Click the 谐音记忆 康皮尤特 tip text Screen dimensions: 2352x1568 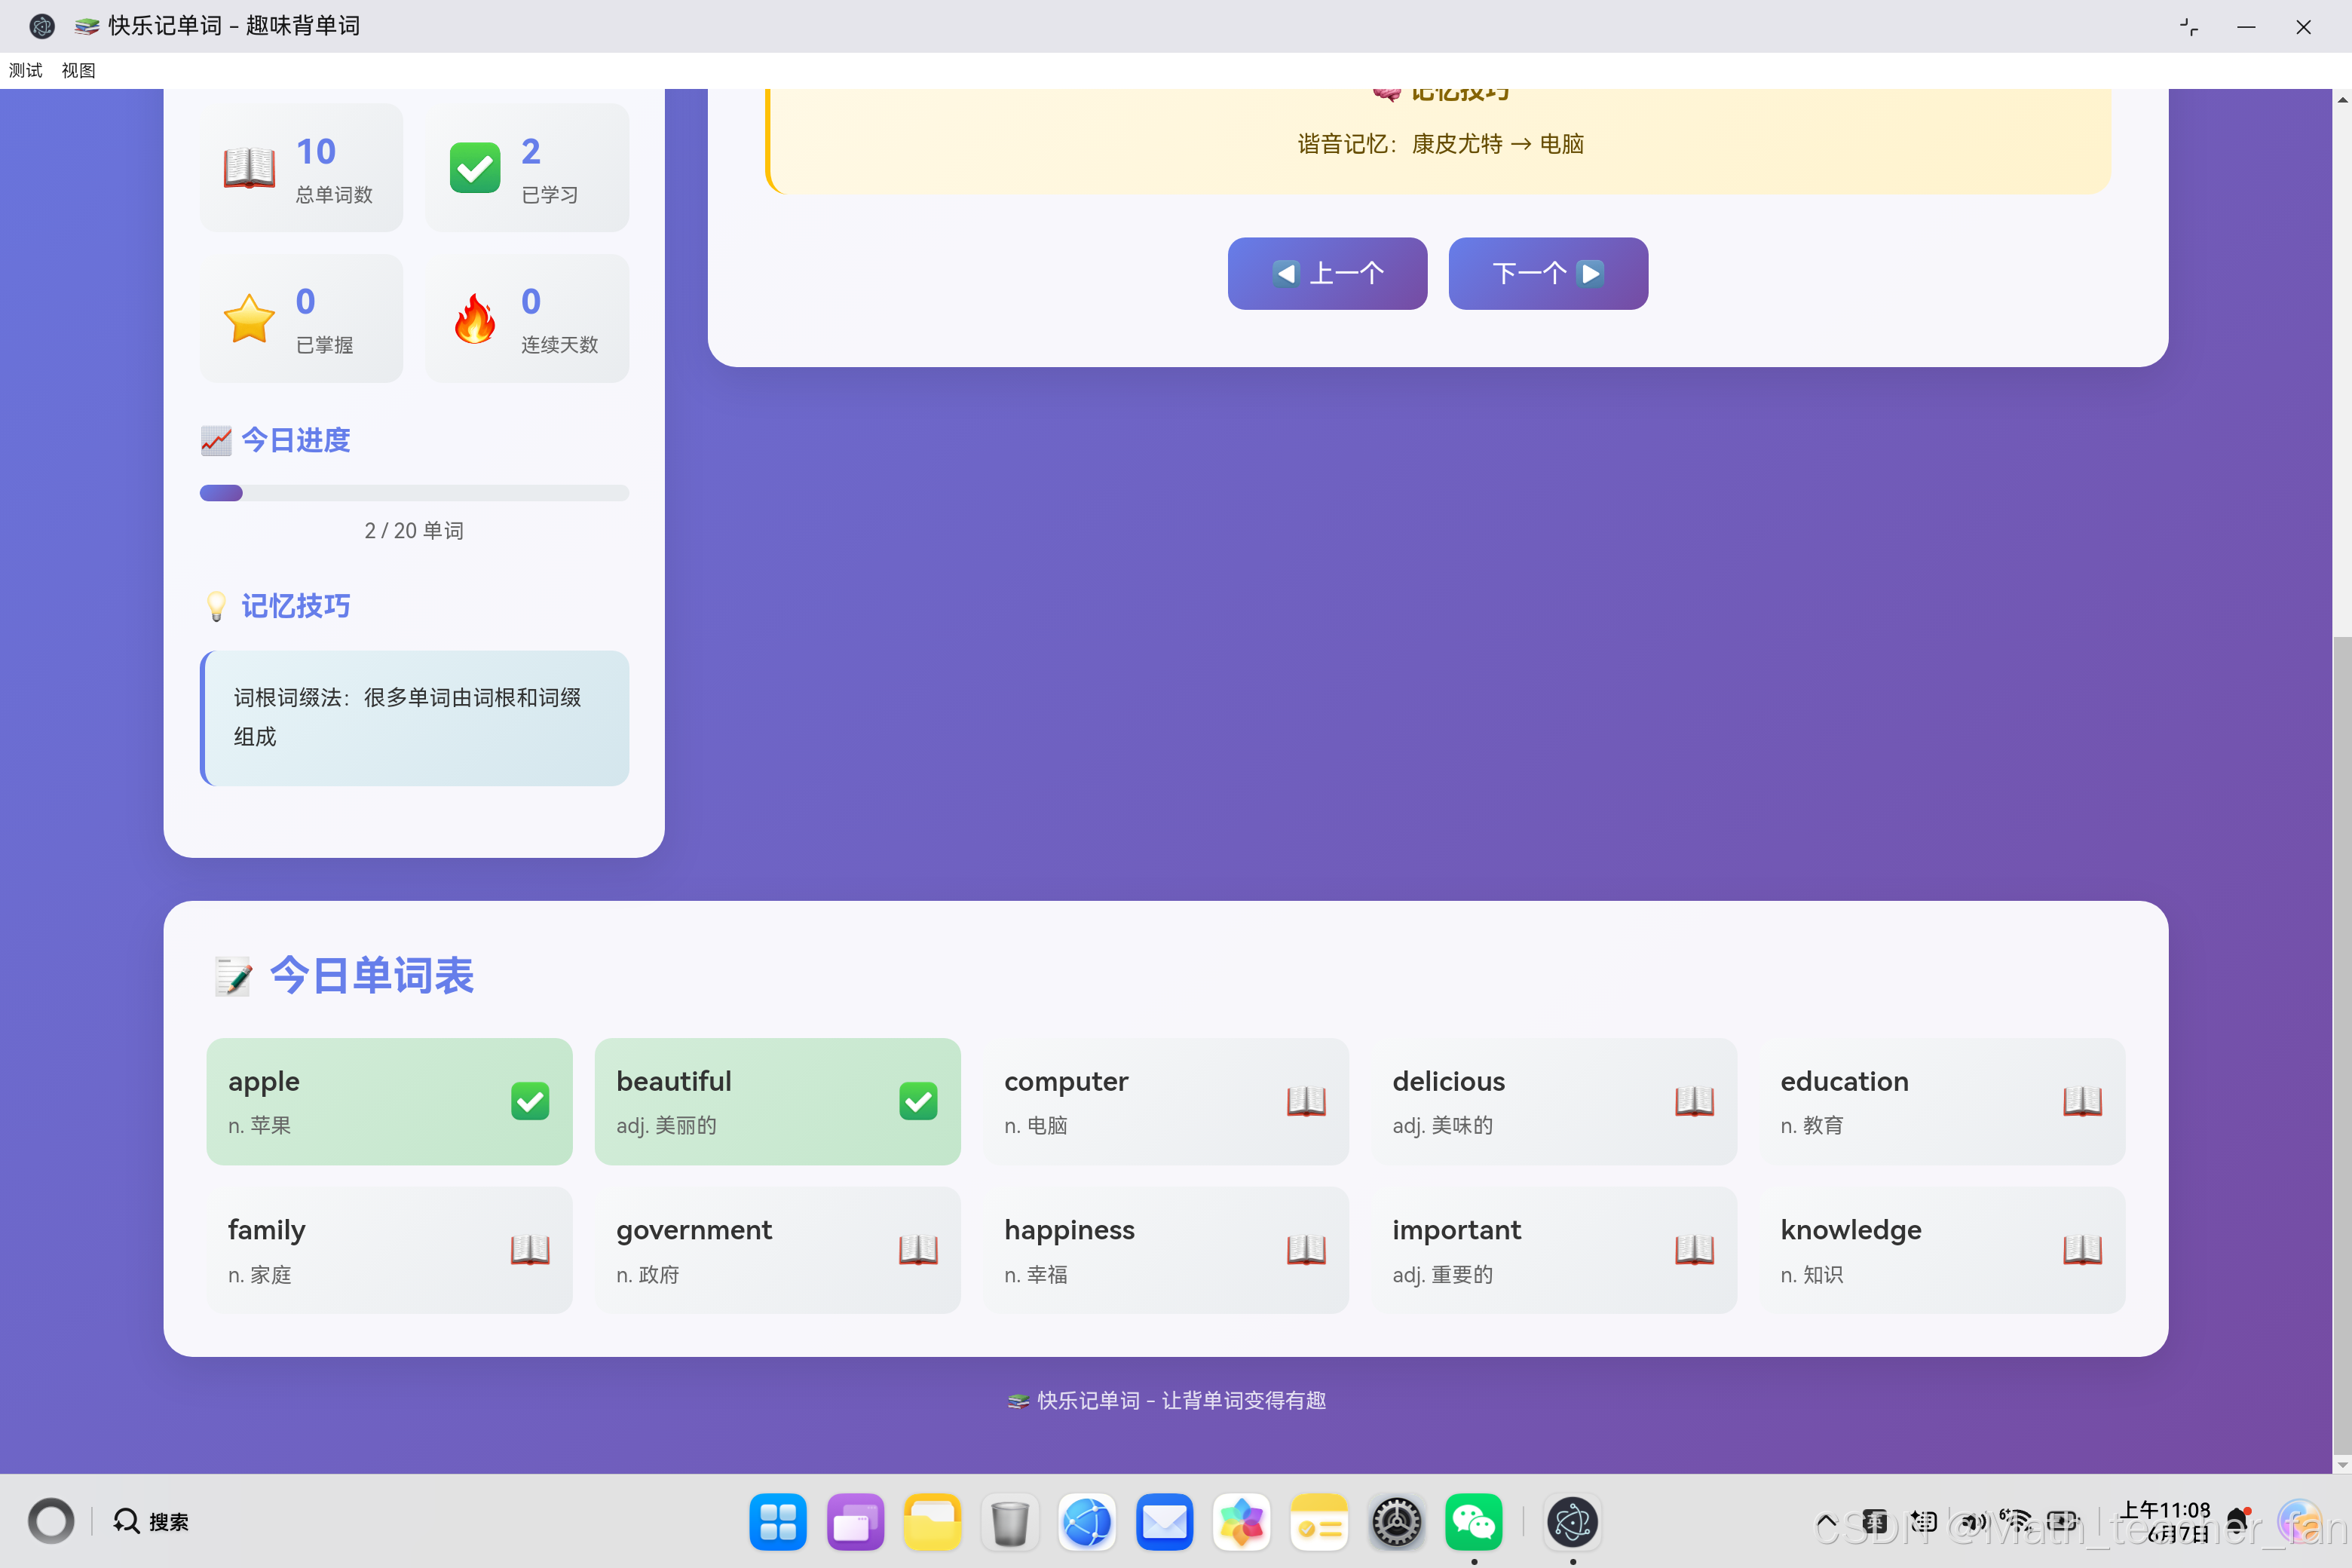pos(1440,144)
